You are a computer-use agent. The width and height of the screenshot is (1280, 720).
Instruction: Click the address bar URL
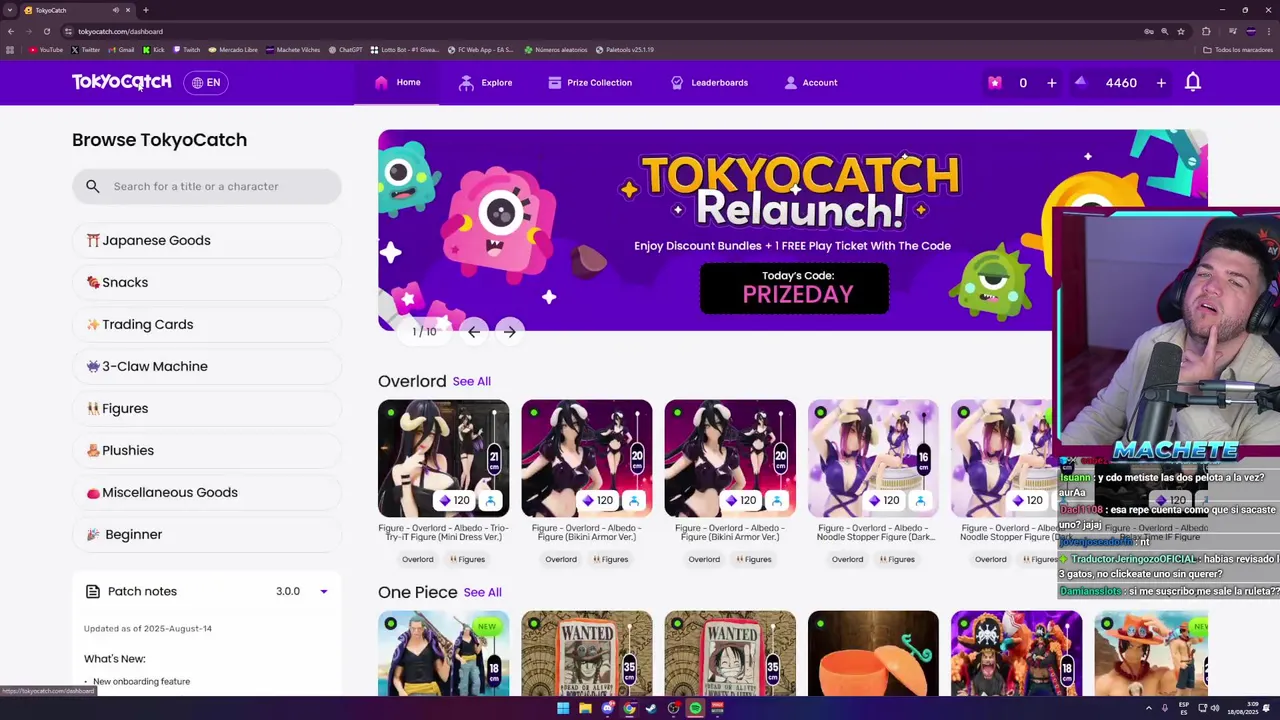(120, 31)
